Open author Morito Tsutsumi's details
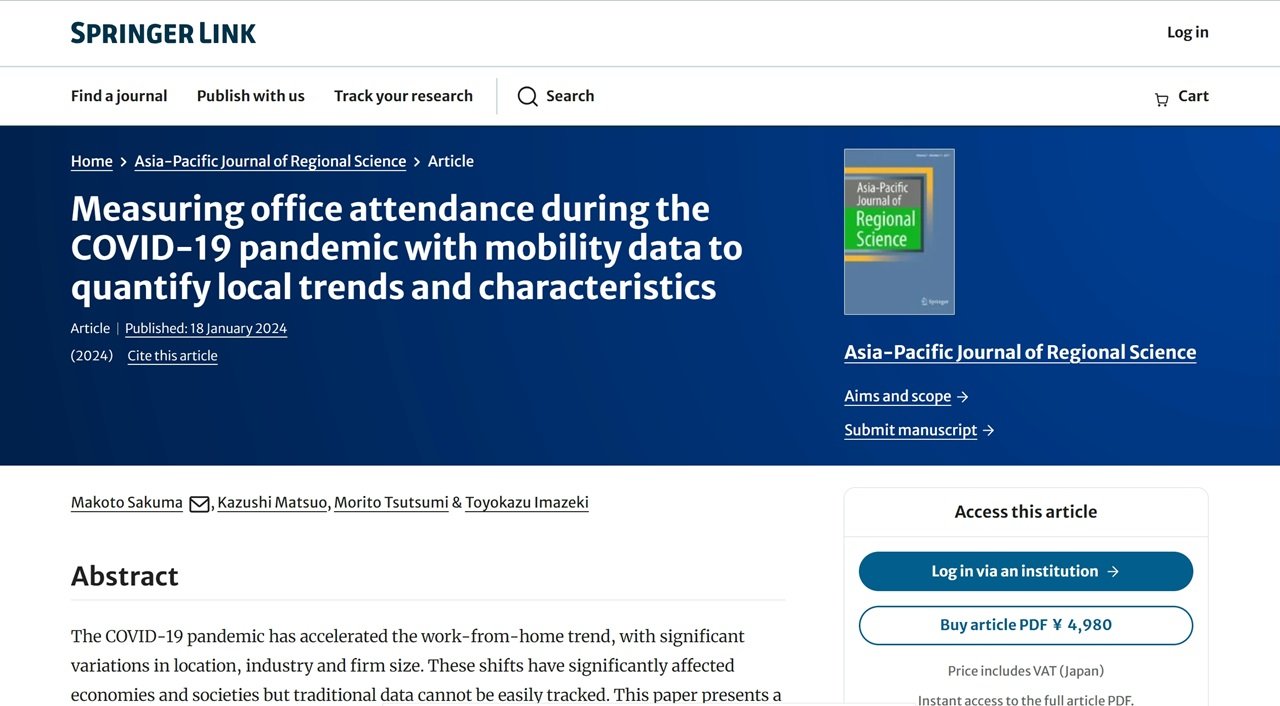The height and width of the screenshot is (706, 1280). pos(391,502)
